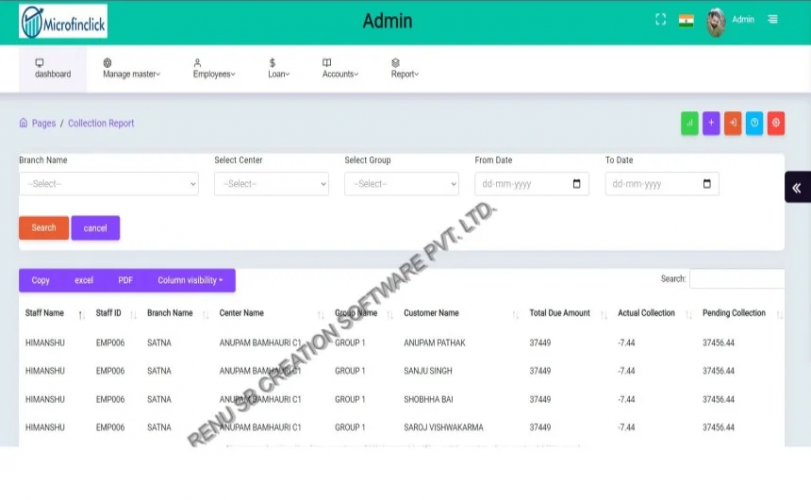The width and height of the screenshot is (811, 500).
Task: Click EMP006 in ANUPAM PATHAK row
Action: 110,343
